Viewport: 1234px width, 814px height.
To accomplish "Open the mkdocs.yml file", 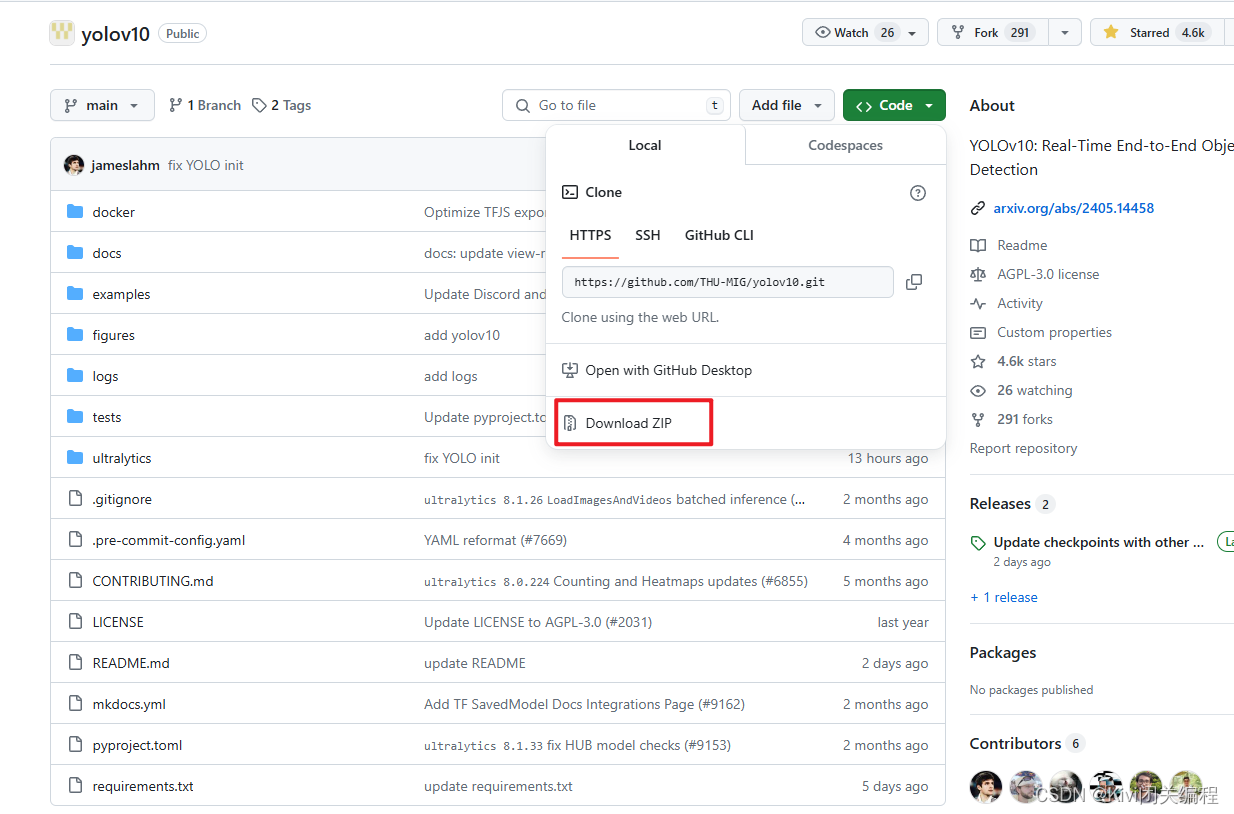I will [129, 704].
